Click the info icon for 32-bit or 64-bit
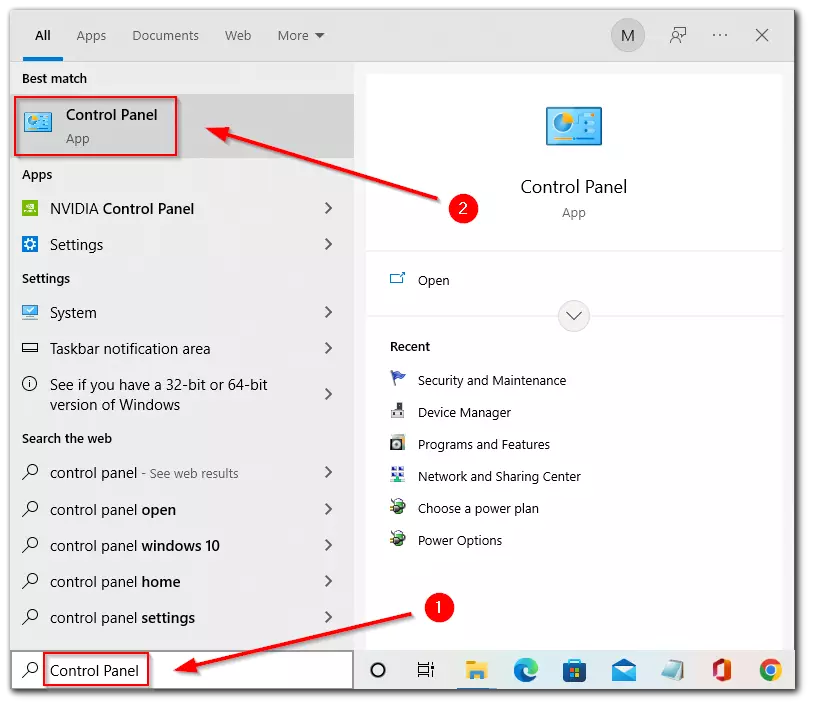The width and height of the screenshot is (813, 707). [x=30, y=384]
